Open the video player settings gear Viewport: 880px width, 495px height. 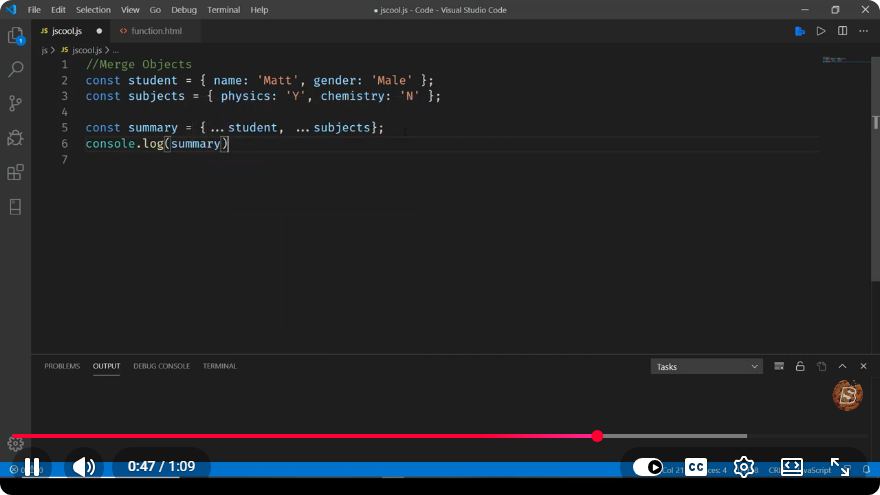744,467
